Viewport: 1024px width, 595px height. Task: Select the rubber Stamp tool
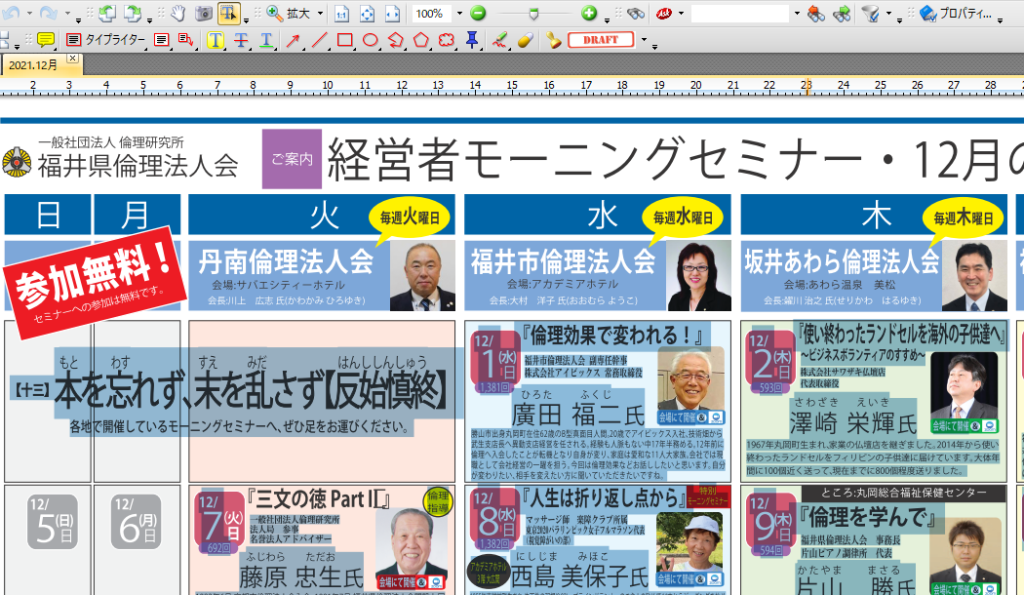pyautogui.click(x=554, y=40)
